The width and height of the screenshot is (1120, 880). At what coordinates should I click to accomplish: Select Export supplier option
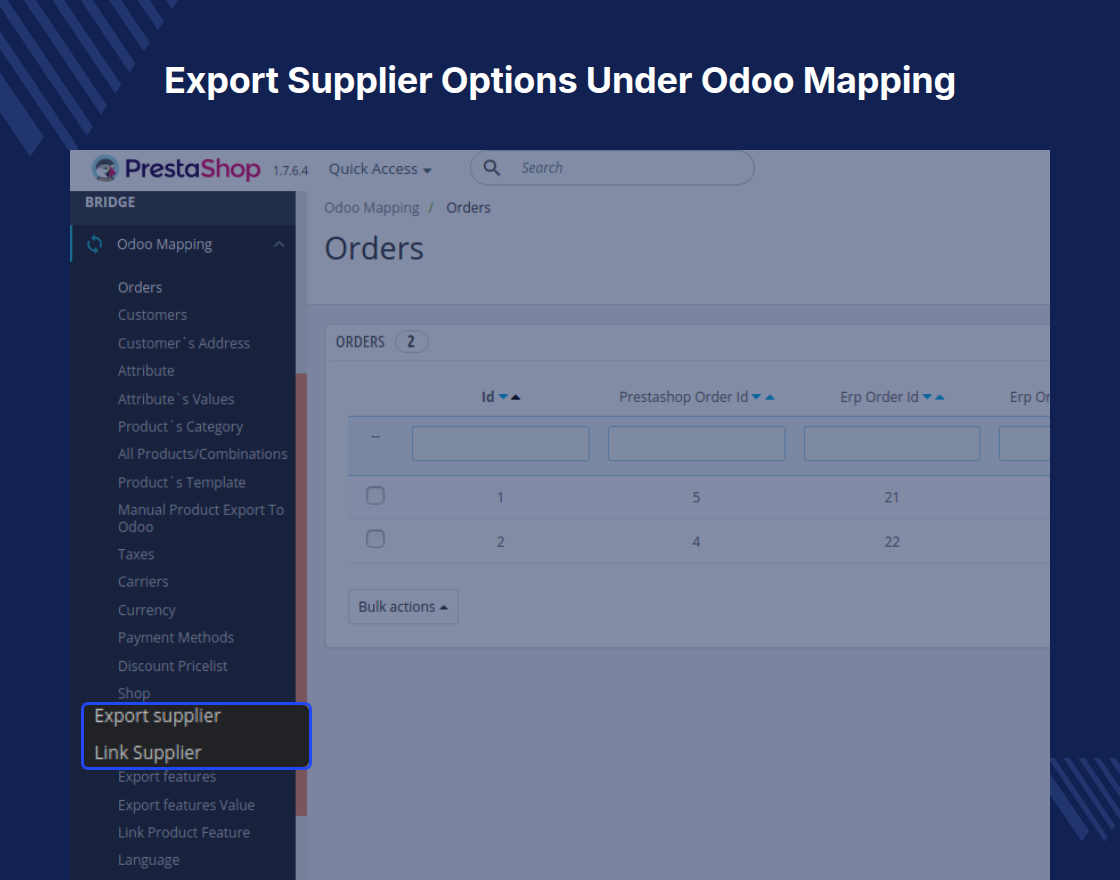(157, 716)
